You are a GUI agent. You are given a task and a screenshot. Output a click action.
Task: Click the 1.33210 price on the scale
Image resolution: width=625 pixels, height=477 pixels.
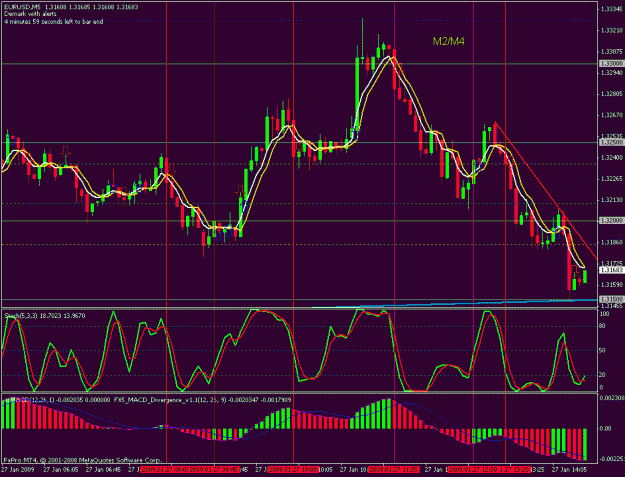point(611,30)
